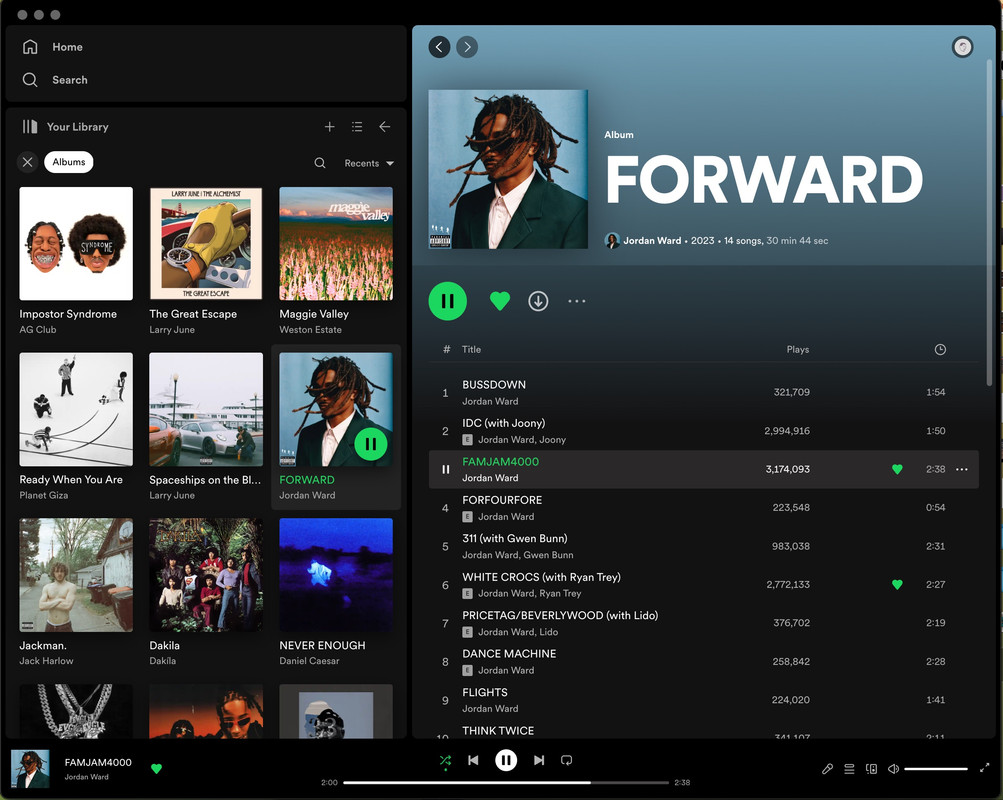The height and width of the screenshot is (800, 1003).
Task: Show lyrics with microphone icon
Action: [x=827, y=769]
